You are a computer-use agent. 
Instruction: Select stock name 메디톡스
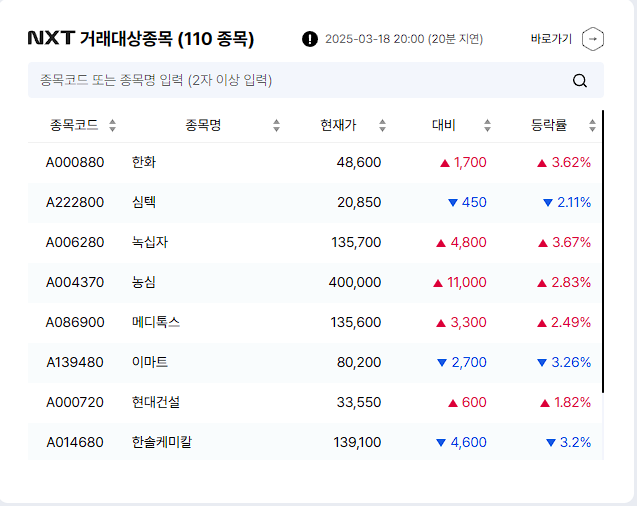point(156,322)
